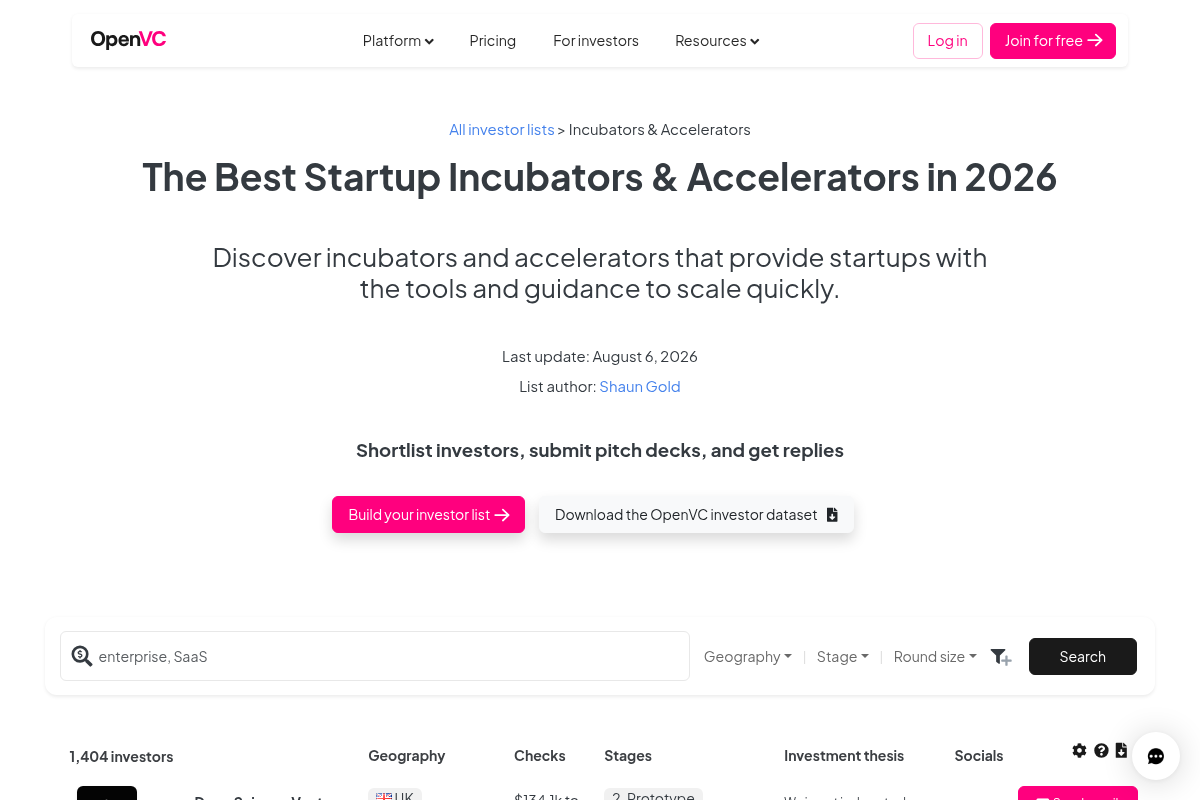
Task: Open the For investors page
Action: click(x=596, y=41)
